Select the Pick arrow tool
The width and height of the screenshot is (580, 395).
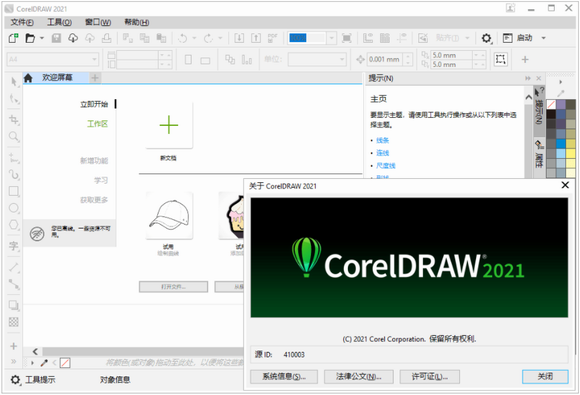(14, 81)
